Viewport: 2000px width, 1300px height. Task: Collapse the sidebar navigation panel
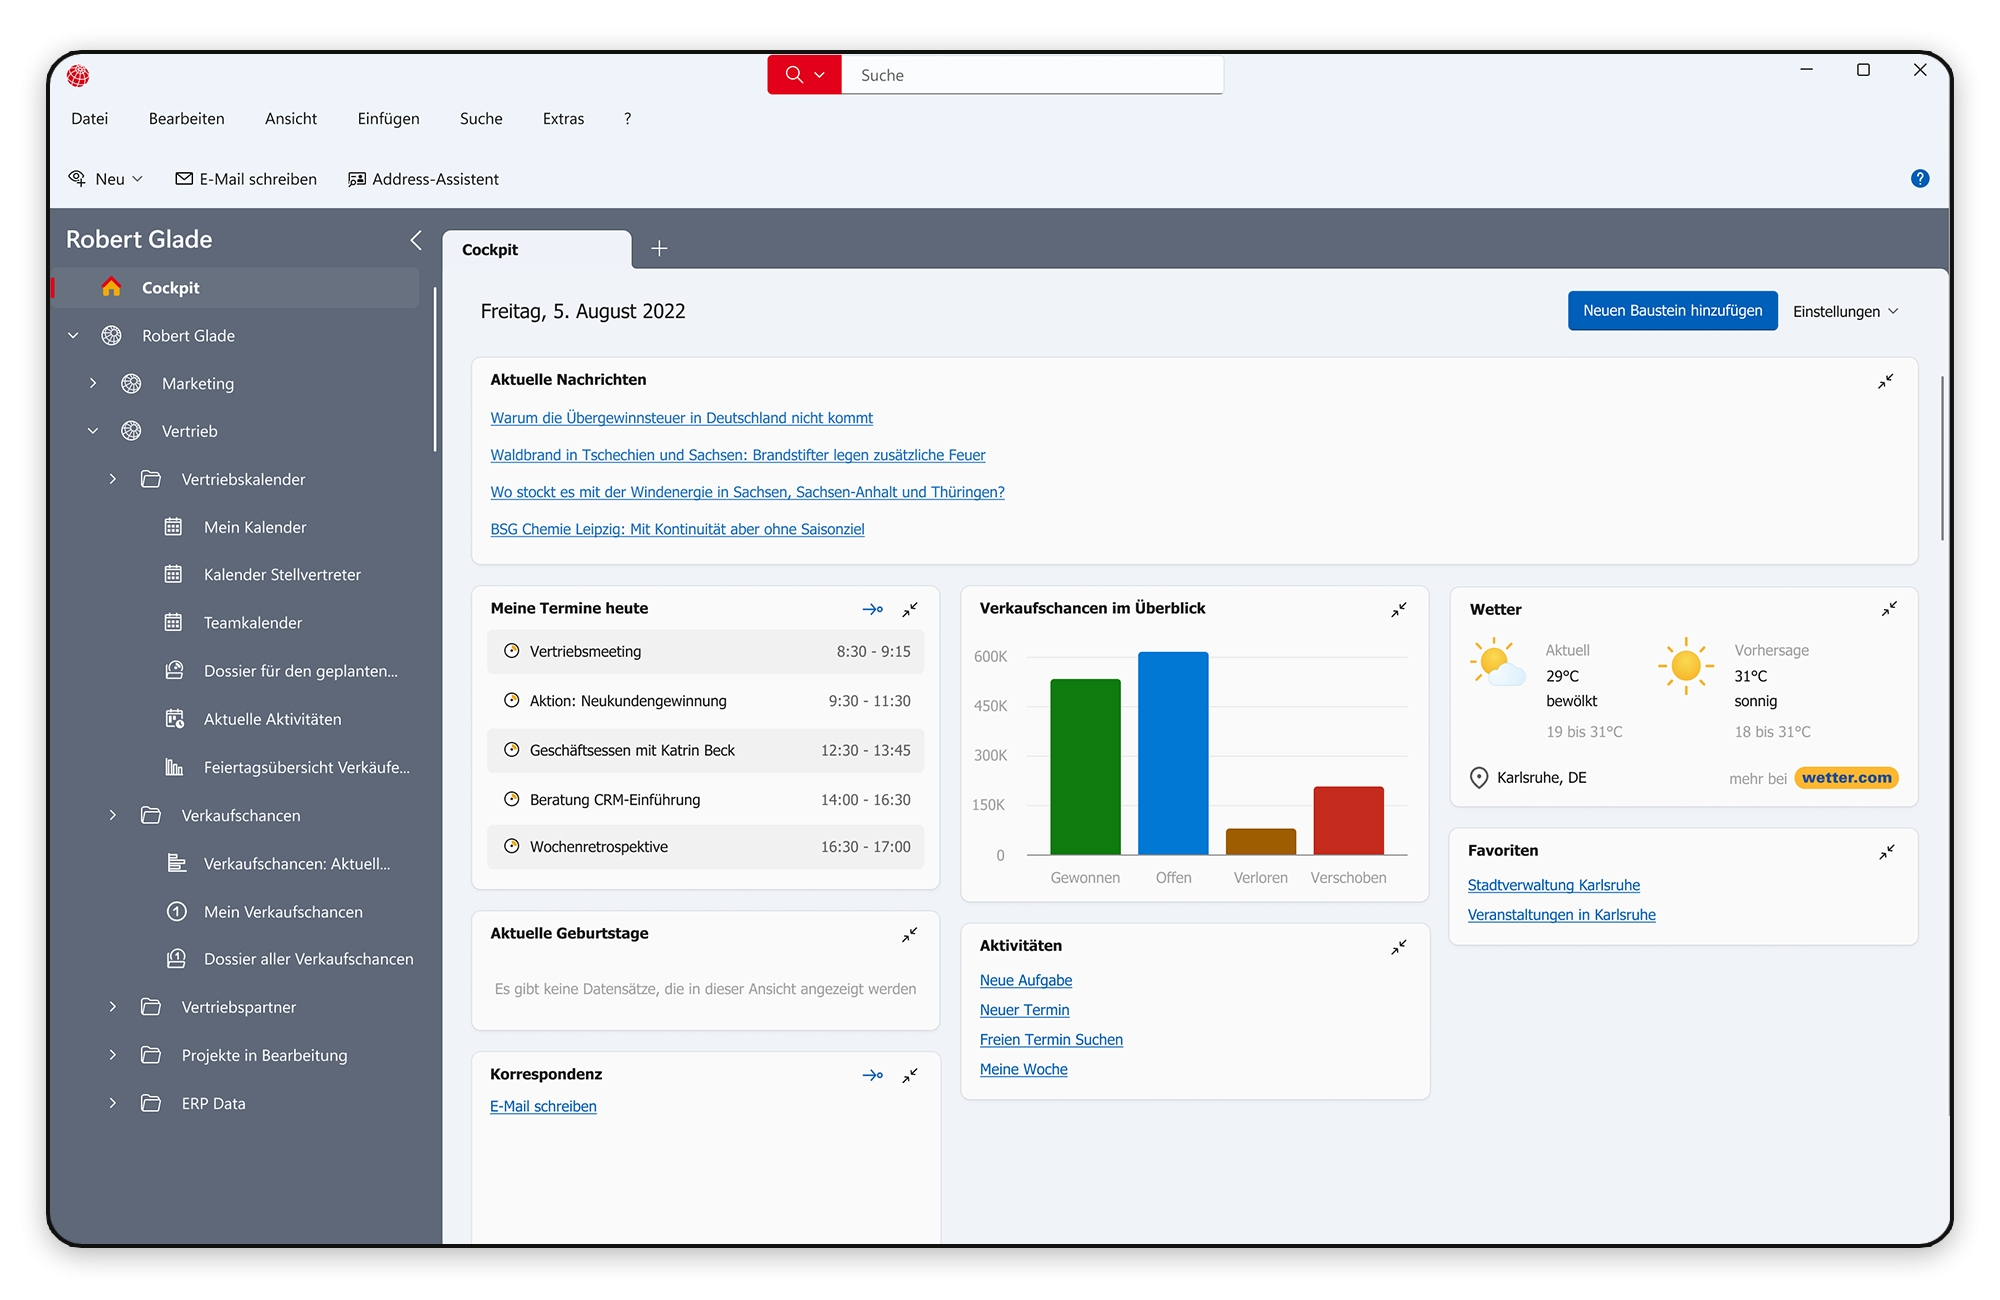[x=416, y=240]
